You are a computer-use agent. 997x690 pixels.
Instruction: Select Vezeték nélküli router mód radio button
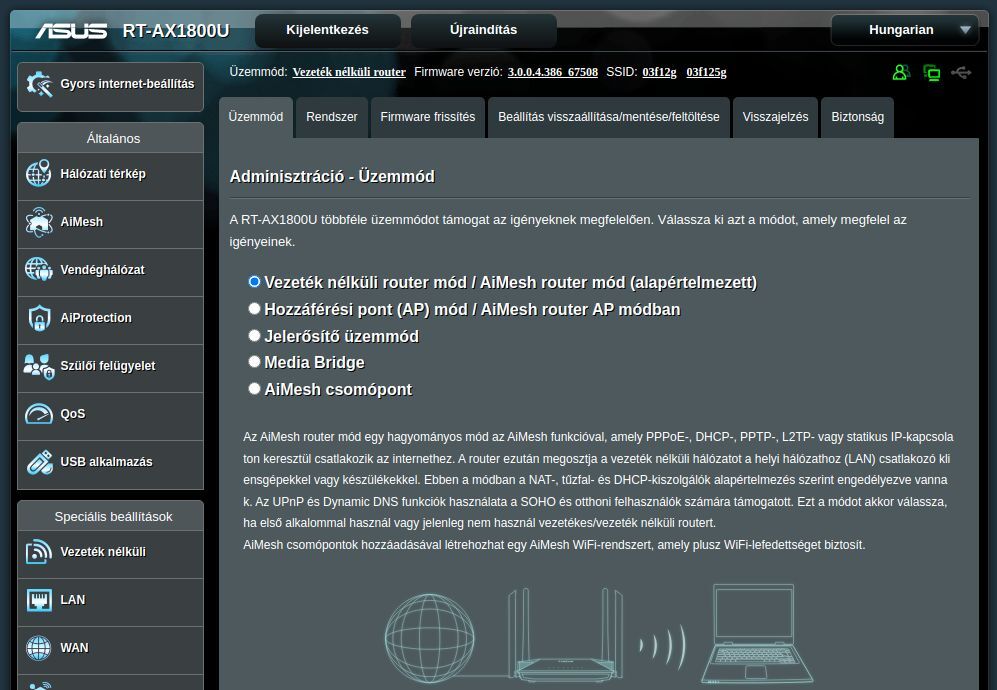254,282
